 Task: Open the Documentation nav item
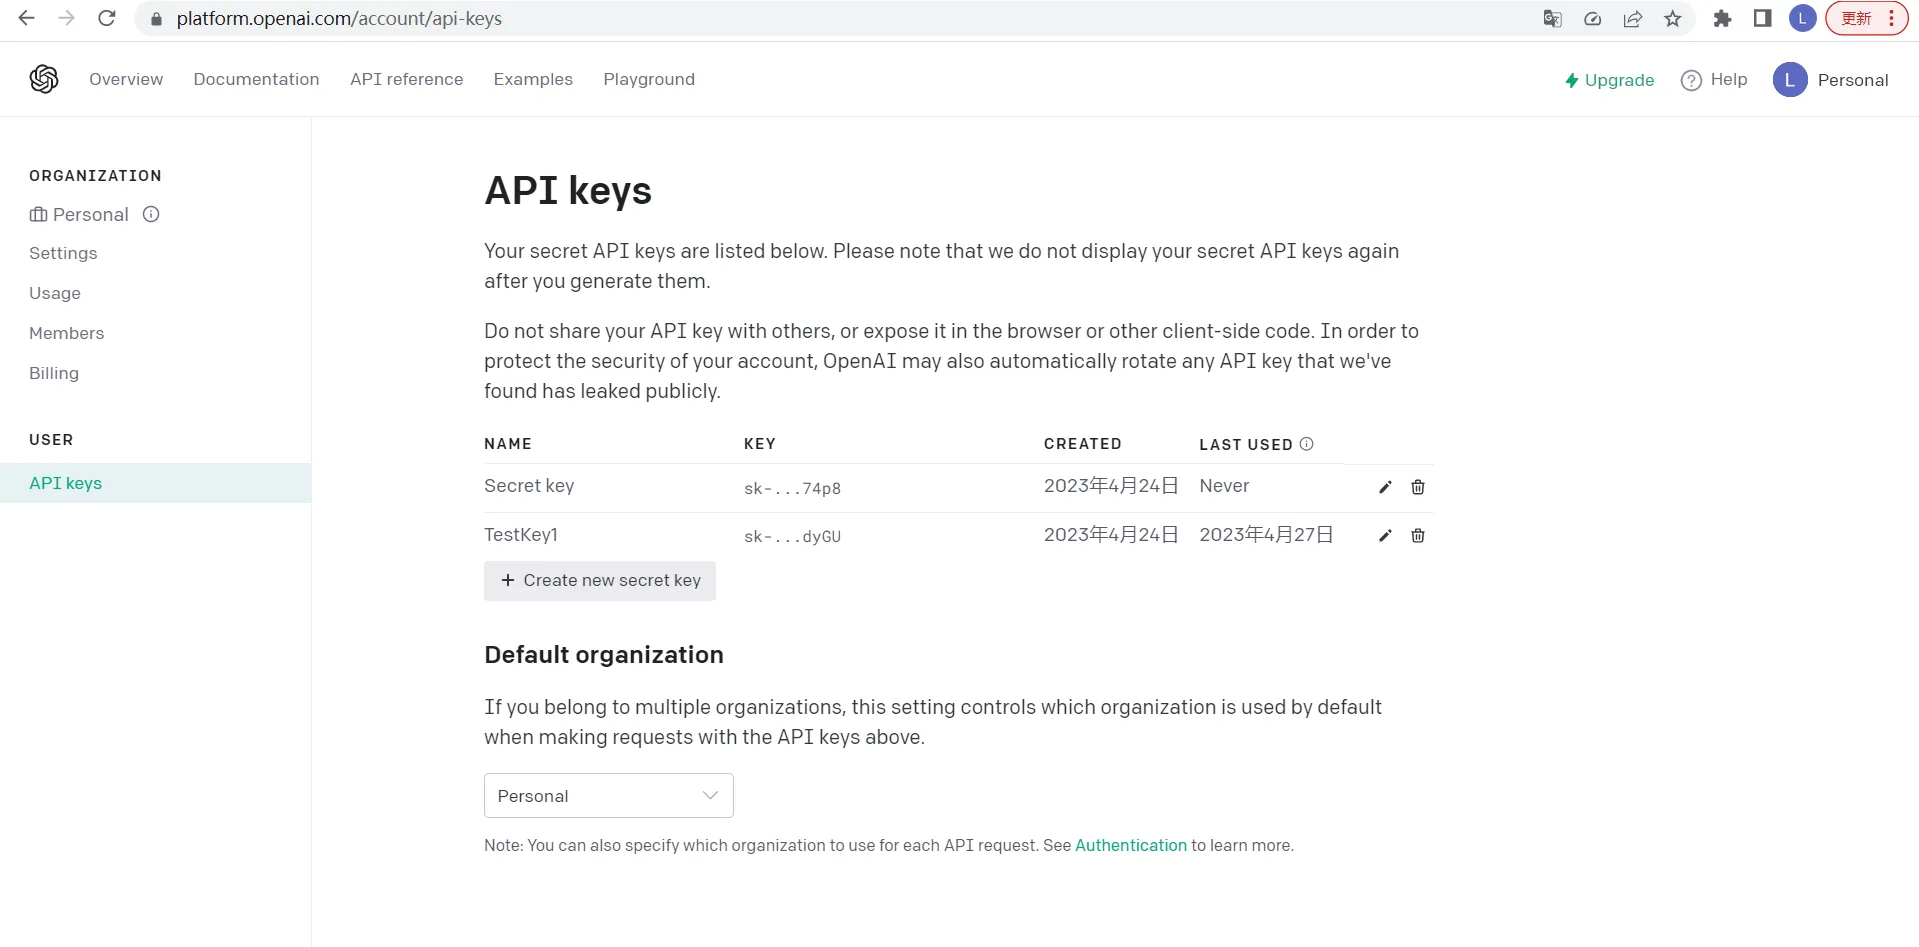click(x=256, y=79)
